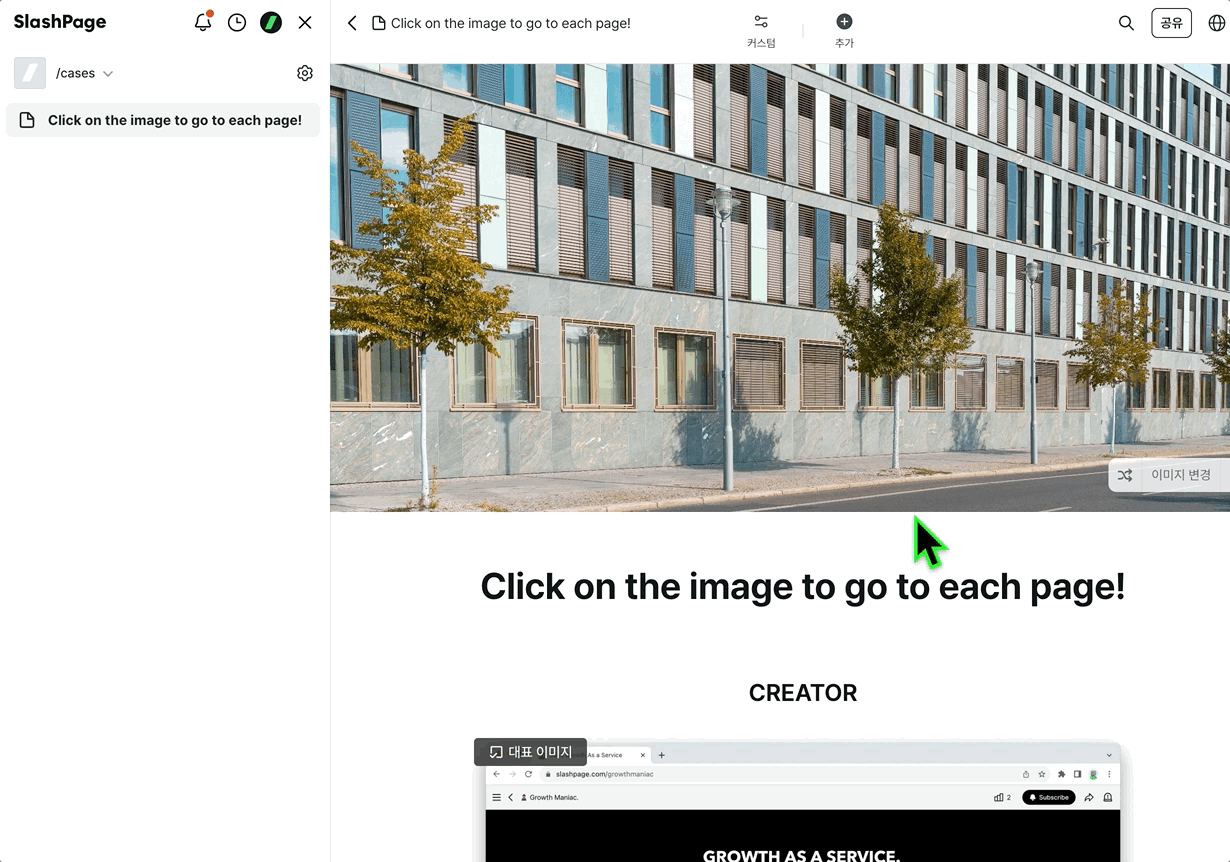The width and height of the screenshot is (1230, 862).
Task: Click the 추가 plus button
Action: [844, 30]
